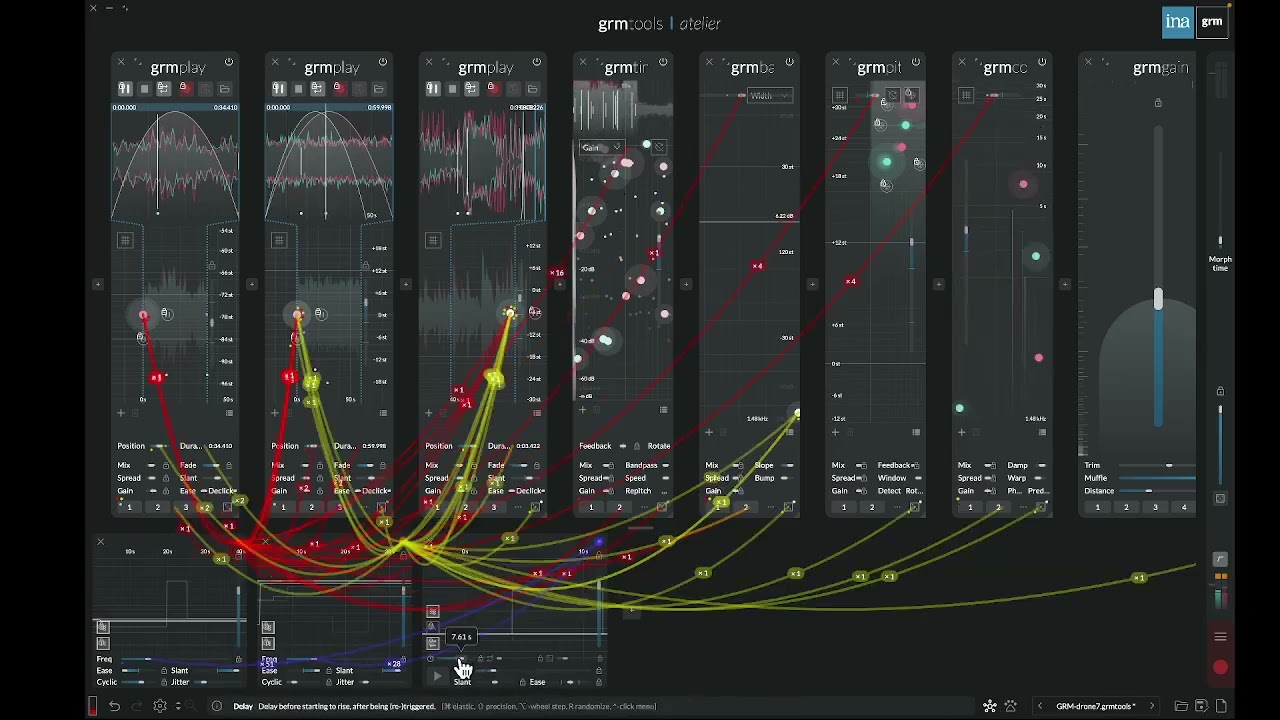This screenshot has height=720, width=1280.
Task: Open the Width dropdown in the bandpass module
Action: (770, 96)
